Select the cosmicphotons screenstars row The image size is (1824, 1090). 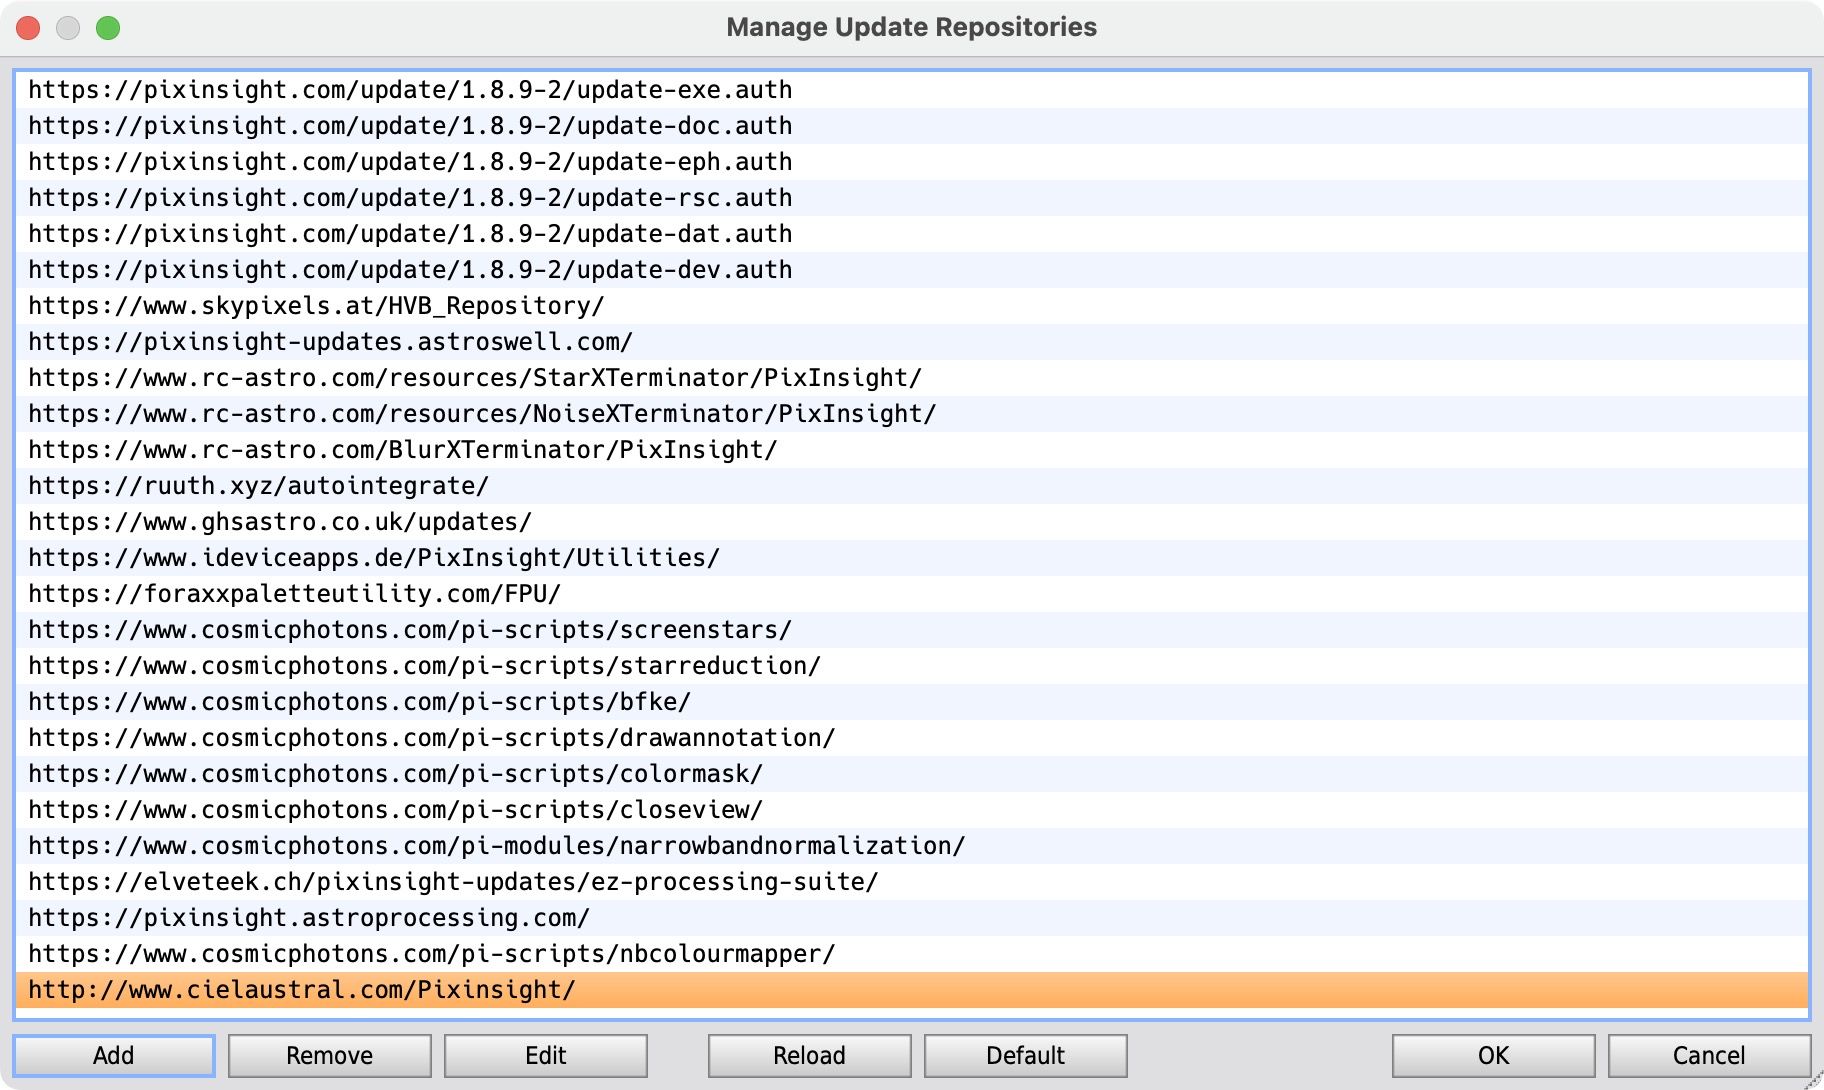912,630
